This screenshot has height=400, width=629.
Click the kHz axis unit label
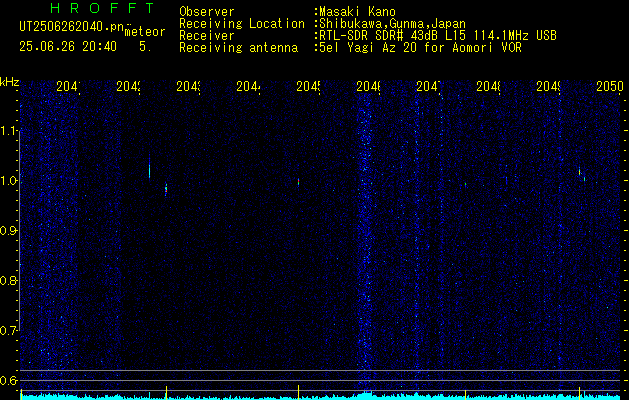[x=10, y=82]
